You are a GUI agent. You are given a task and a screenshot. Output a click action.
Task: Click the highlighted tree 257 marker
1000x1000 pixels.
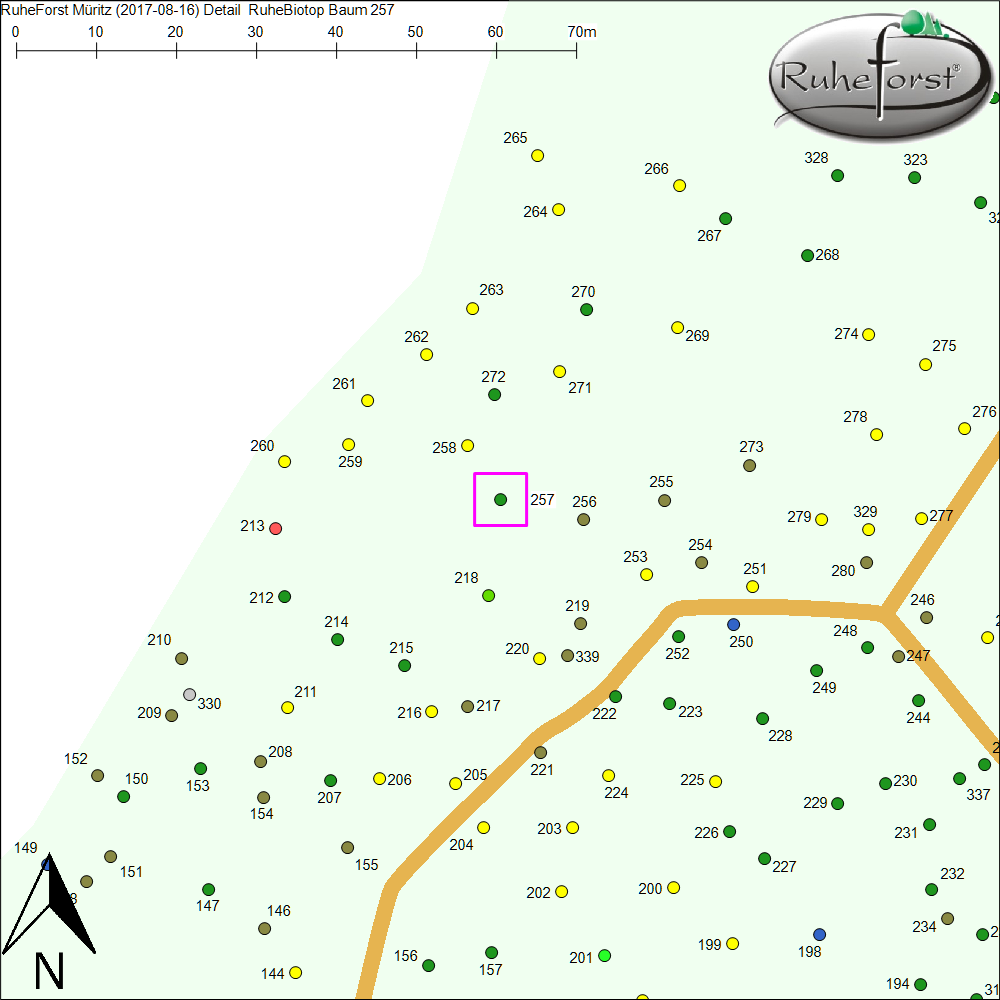[x=500, y=499]
